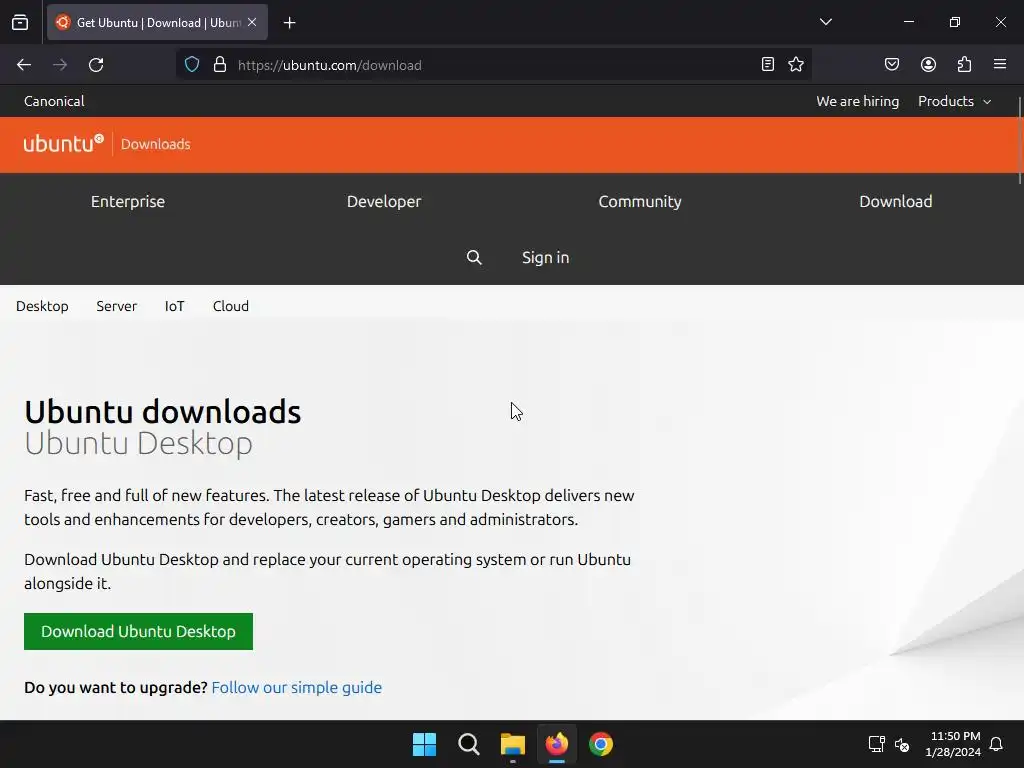Open tracking protection shield icon
The height and width of the screenshot is (768, 1024).
[192, 65]
